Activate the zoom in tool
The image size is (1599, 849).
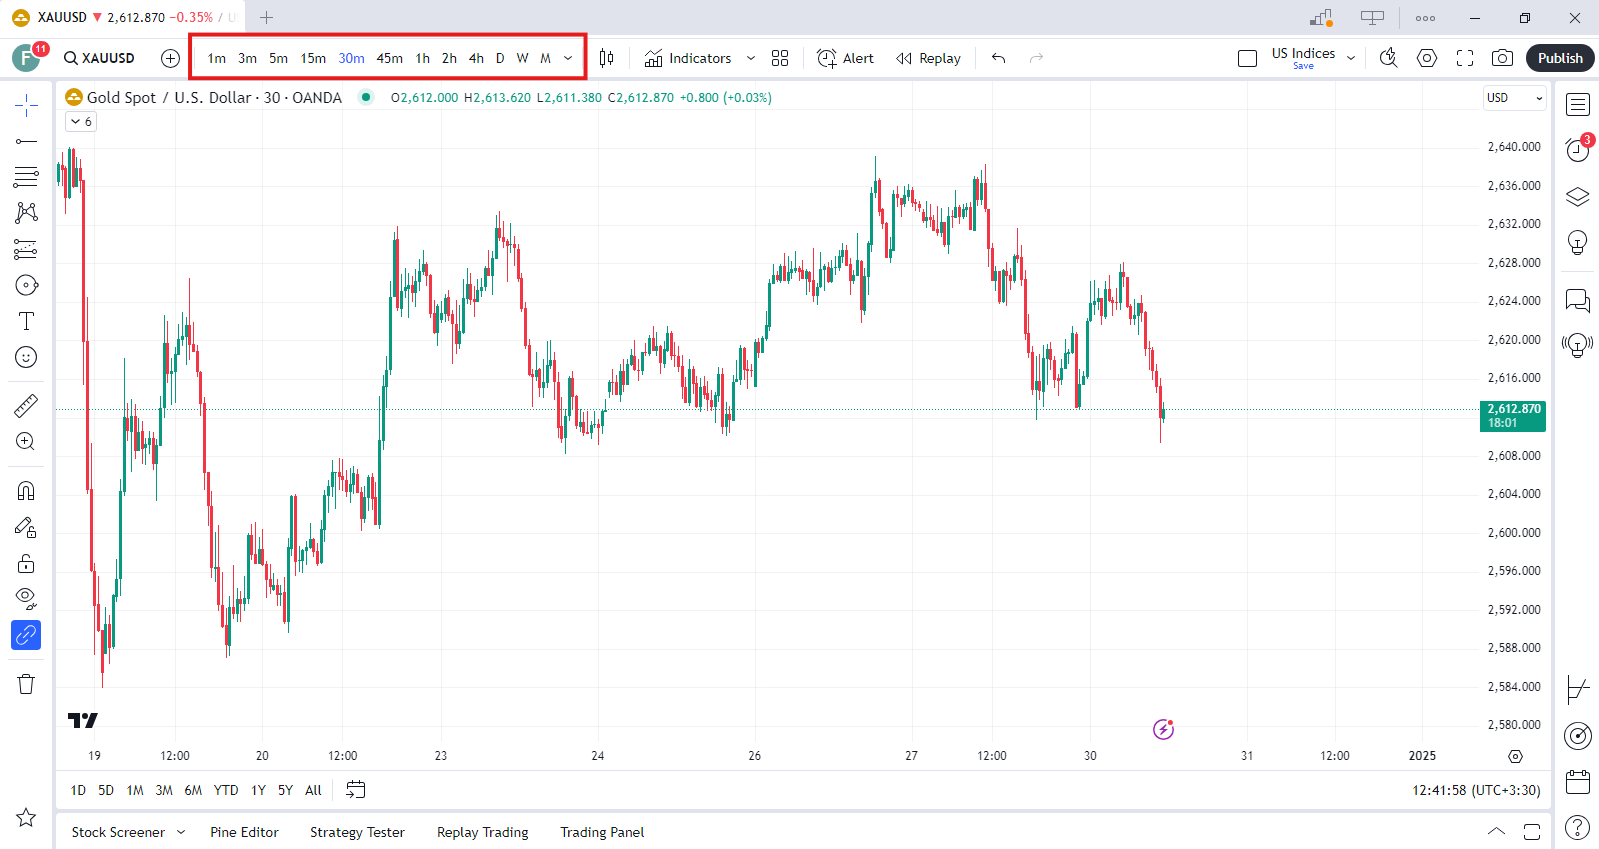point(26,441)
